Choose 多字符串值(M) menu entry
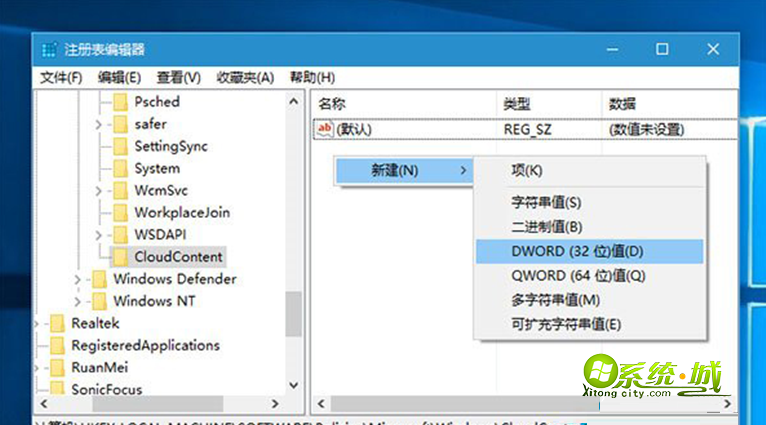The width and height of the screenshot is (766, 425). (590, 300)
